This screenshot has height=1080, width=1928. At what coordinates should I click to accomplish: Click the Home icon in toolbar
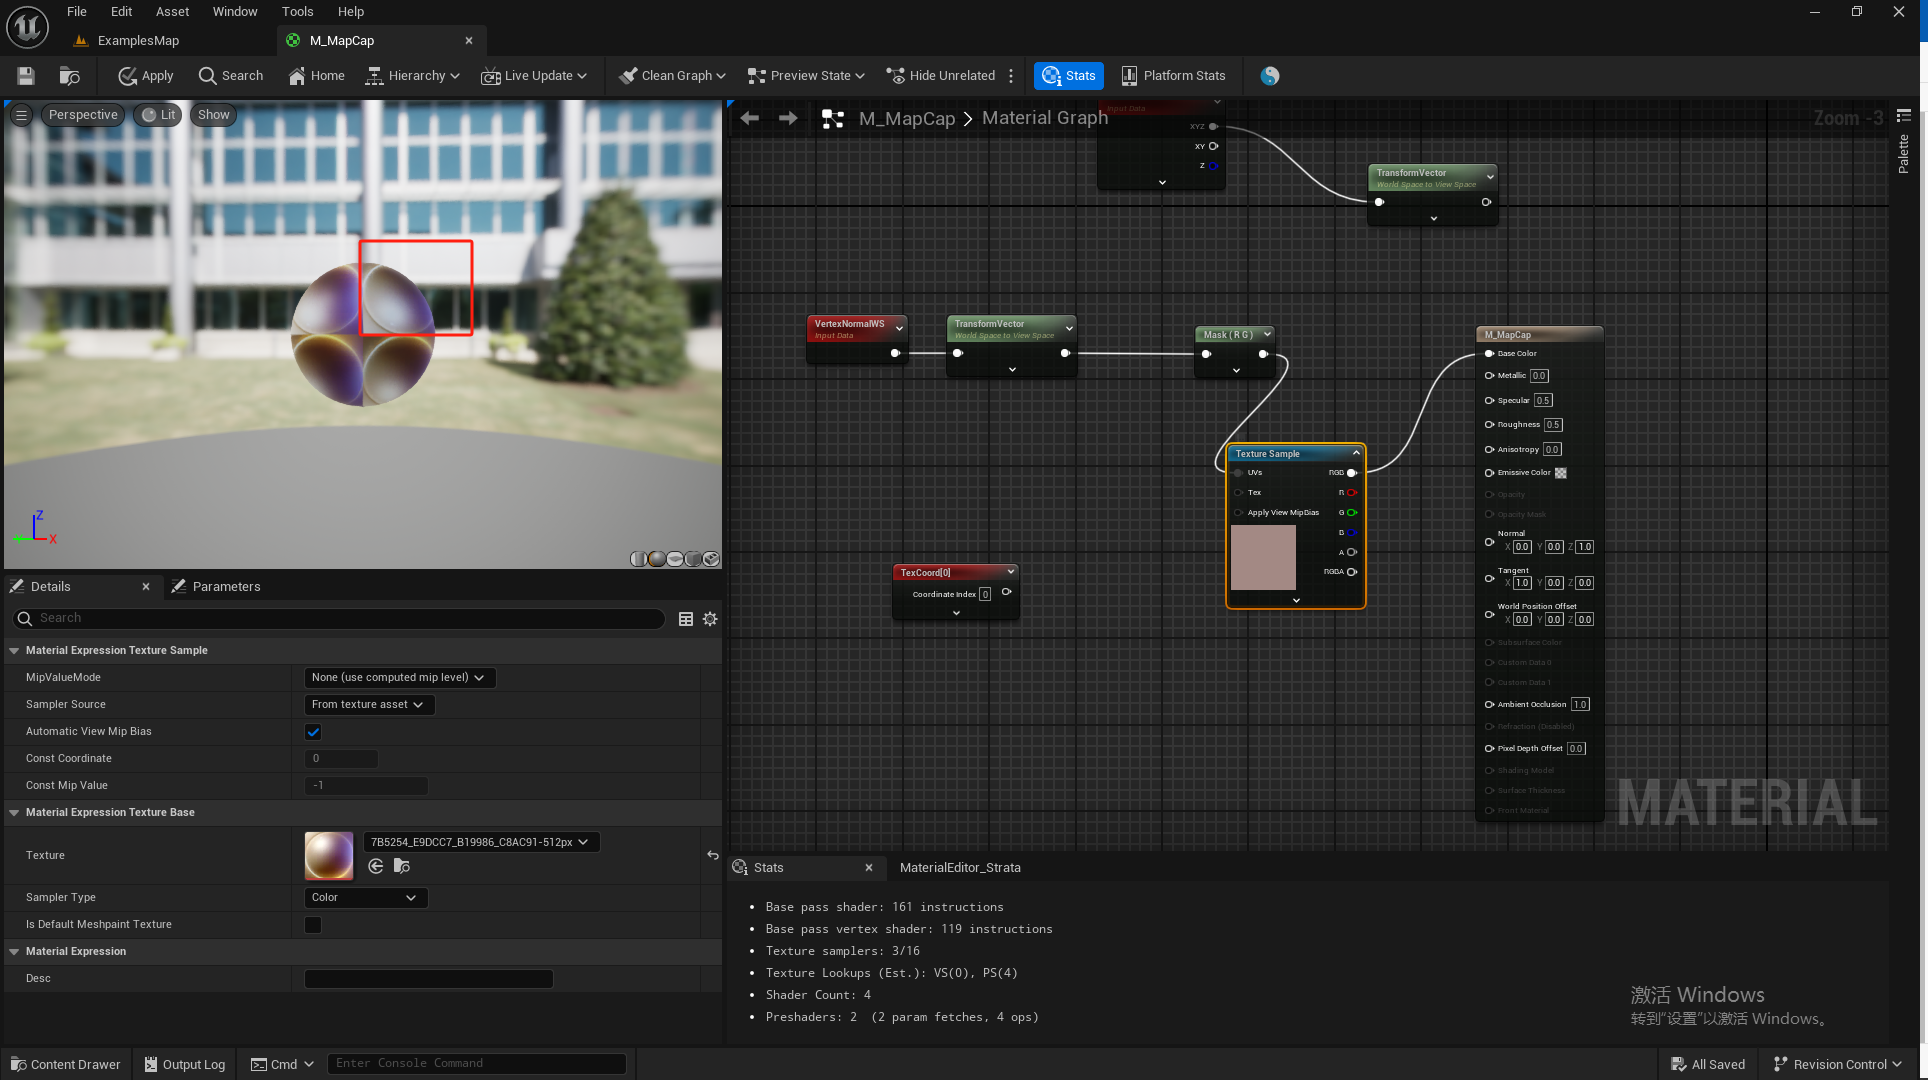(316, 76)
